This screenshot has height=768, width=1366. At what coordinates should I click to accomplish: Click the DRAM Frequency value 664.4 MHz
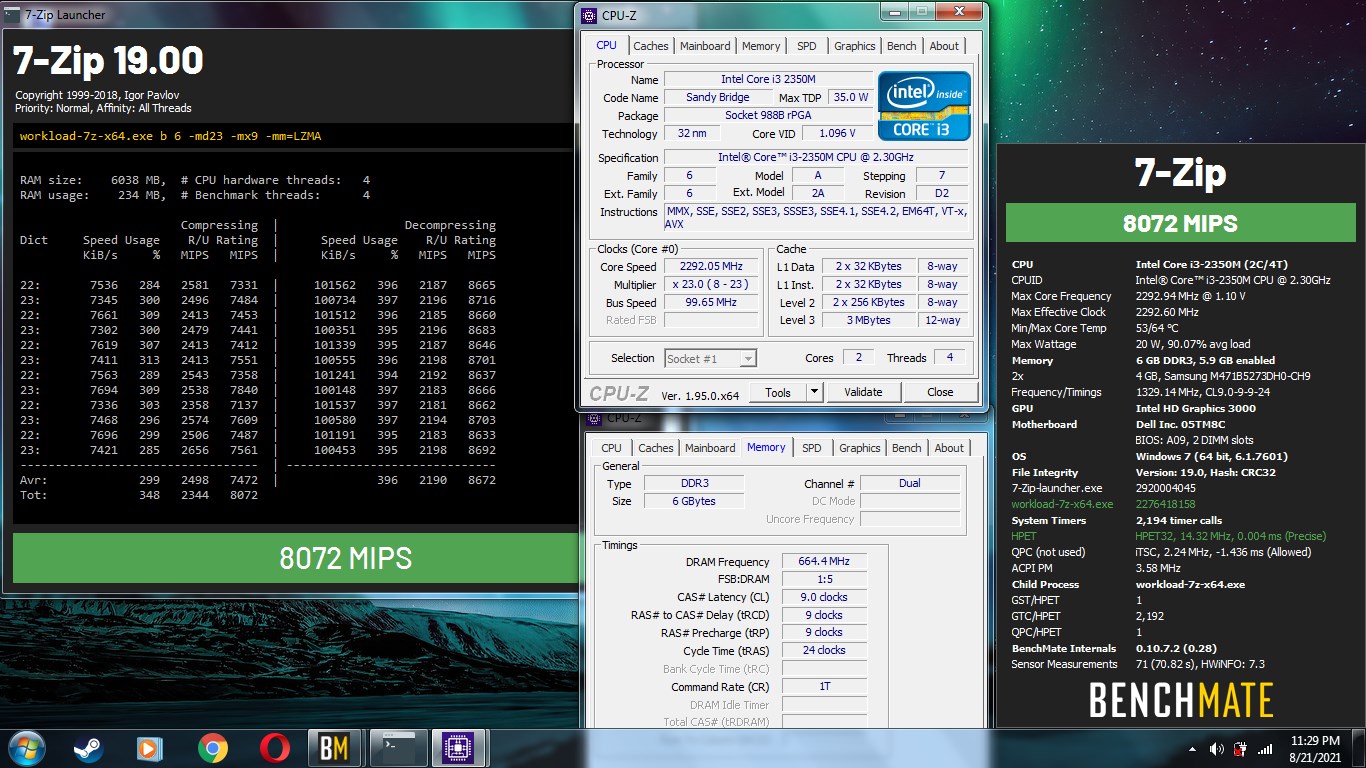[x=824, y=562]
